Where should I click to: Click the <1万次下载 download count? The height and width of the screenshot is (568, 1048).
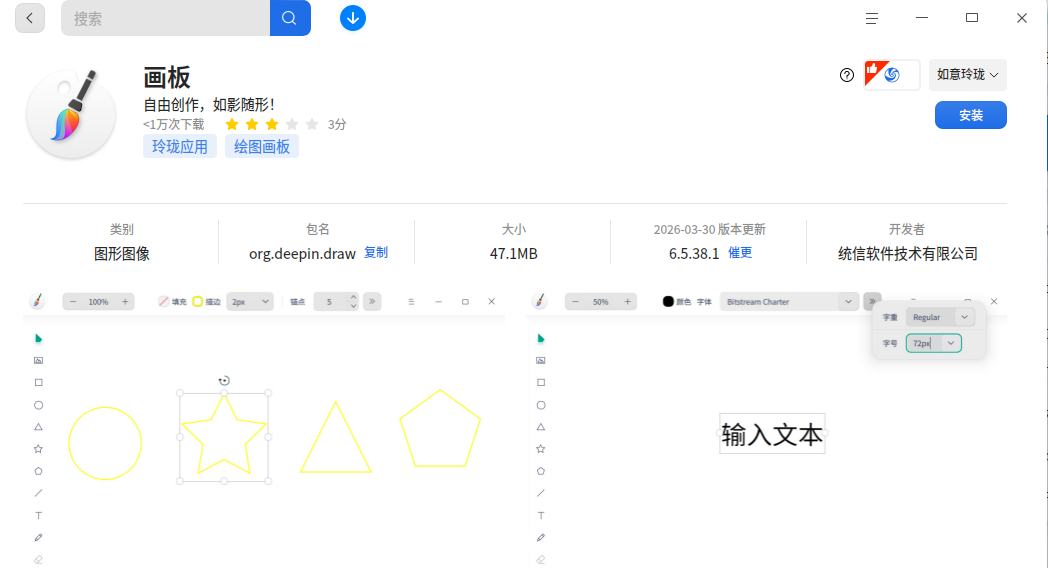pos(174,124)
